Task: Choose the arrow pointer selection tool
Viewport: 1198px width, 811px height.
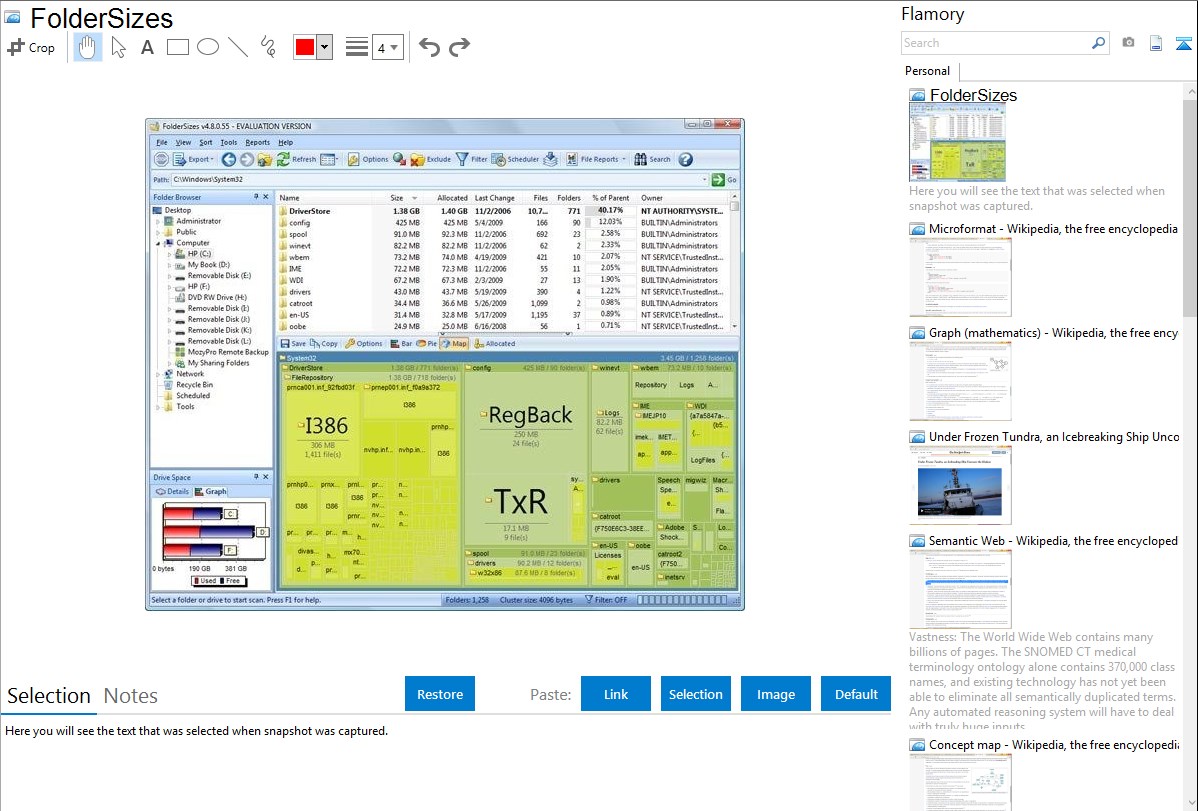Action: 118,47
